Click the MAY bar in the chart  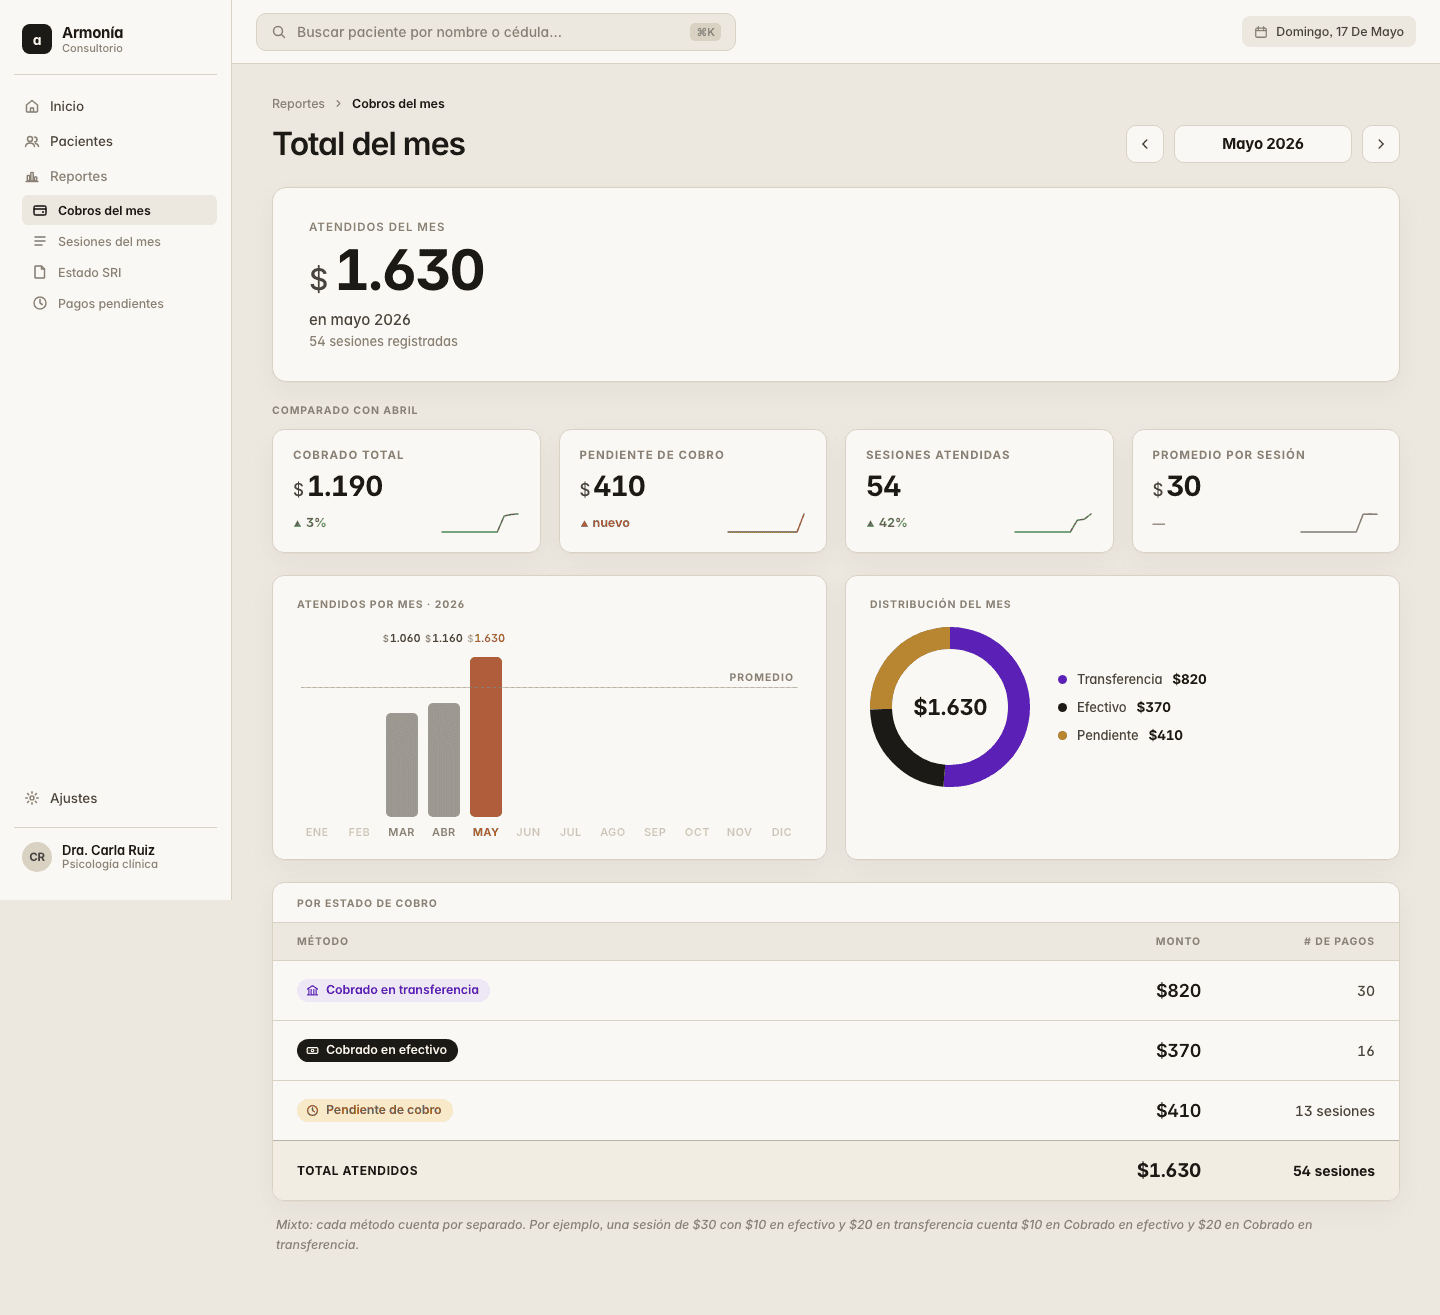tap(486, 737)
